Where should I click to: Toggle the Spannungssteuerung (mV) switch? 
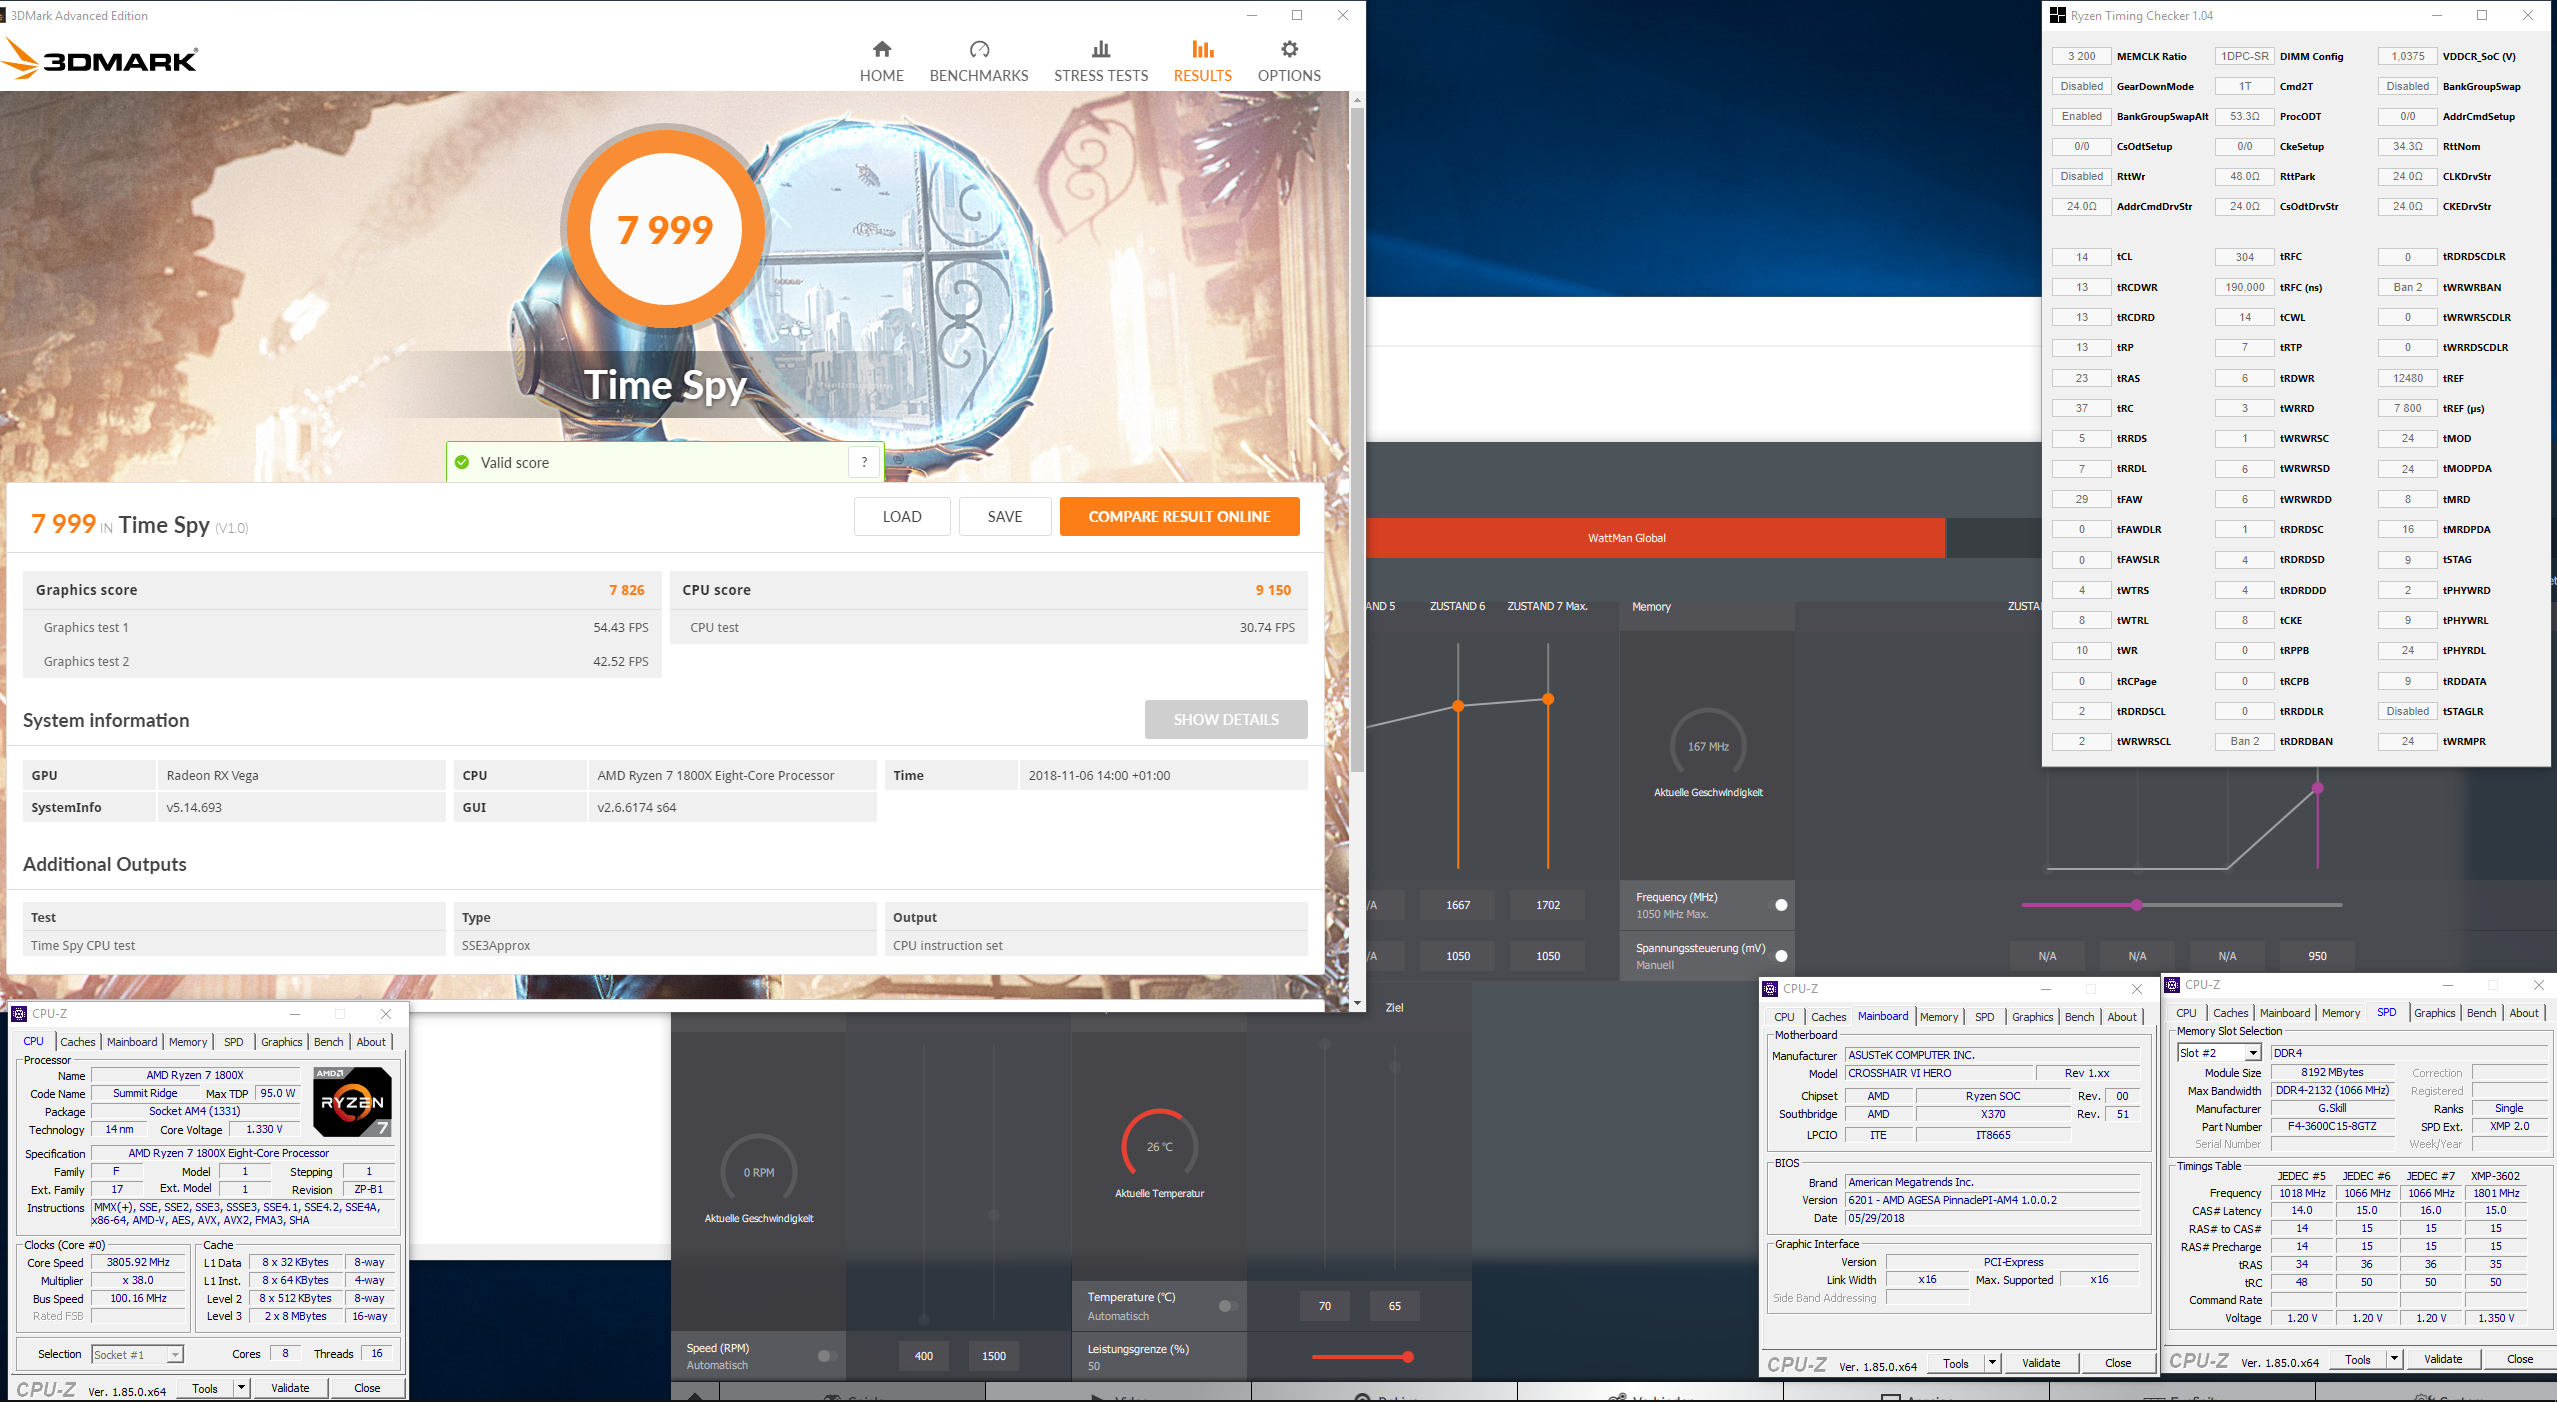tap(1781, 956)
